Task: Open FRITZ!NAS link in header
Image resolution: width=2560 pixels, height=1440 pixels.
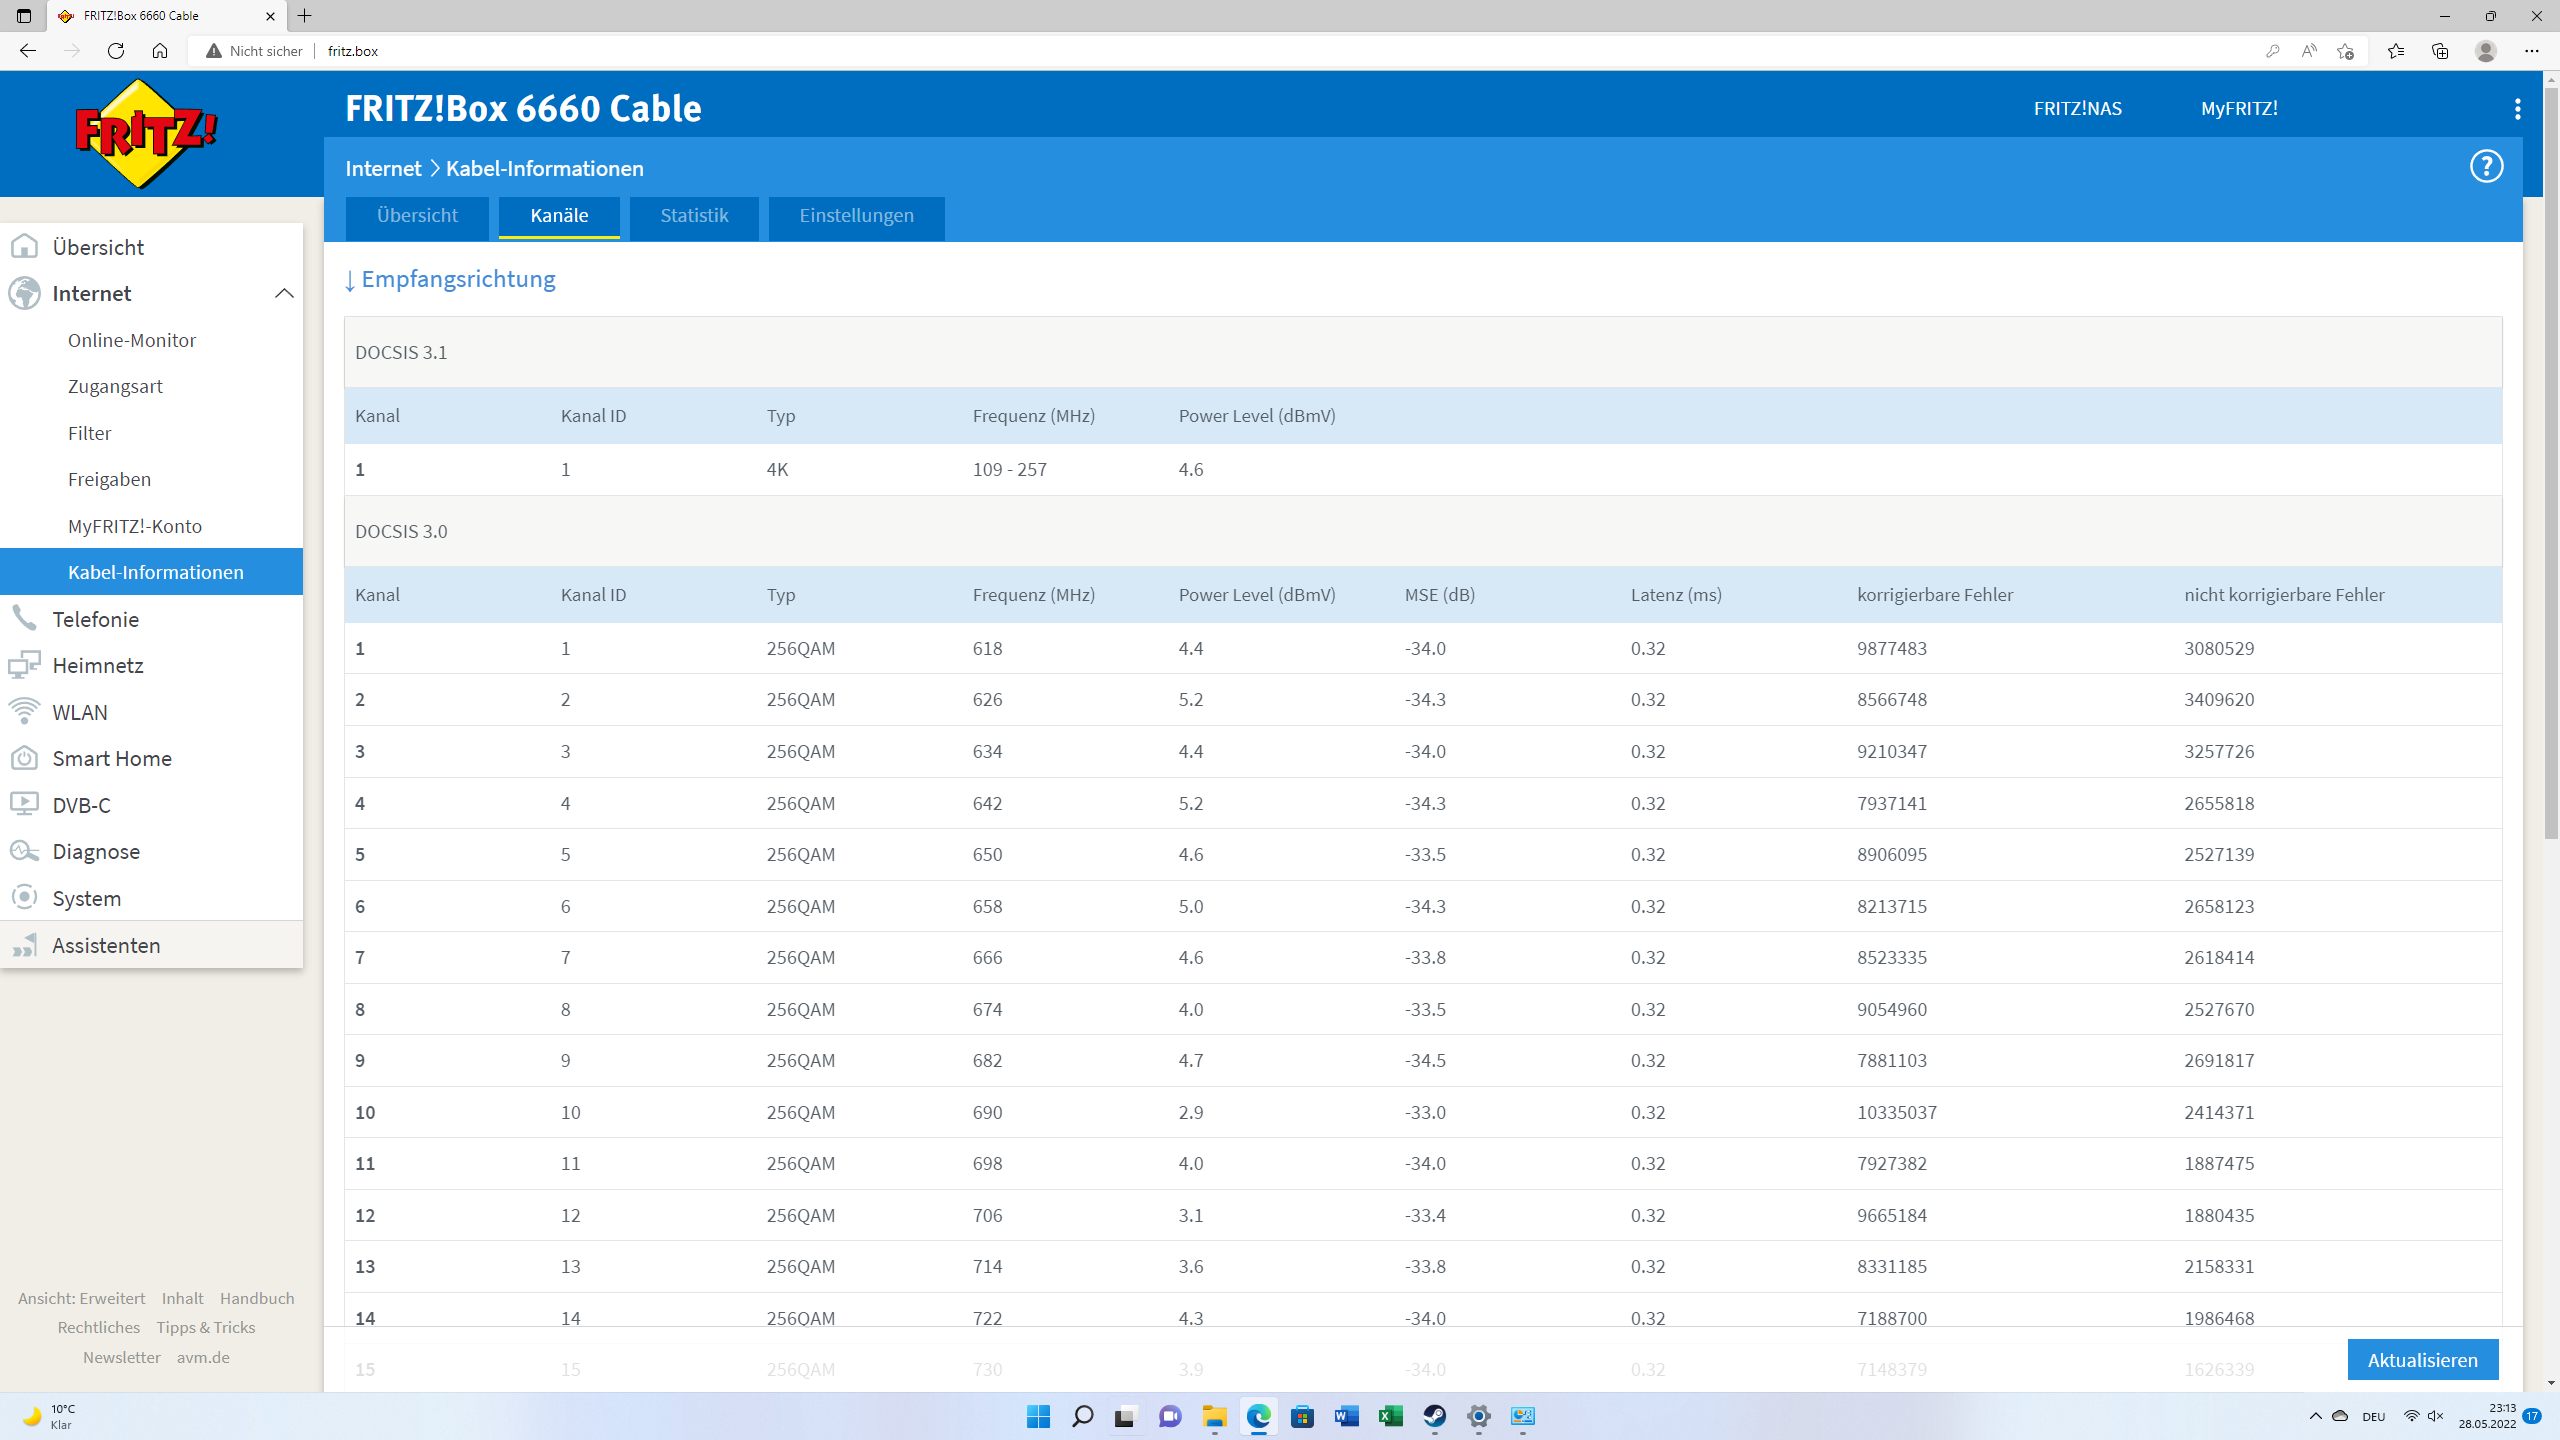Action: (x=2077, y=109)
